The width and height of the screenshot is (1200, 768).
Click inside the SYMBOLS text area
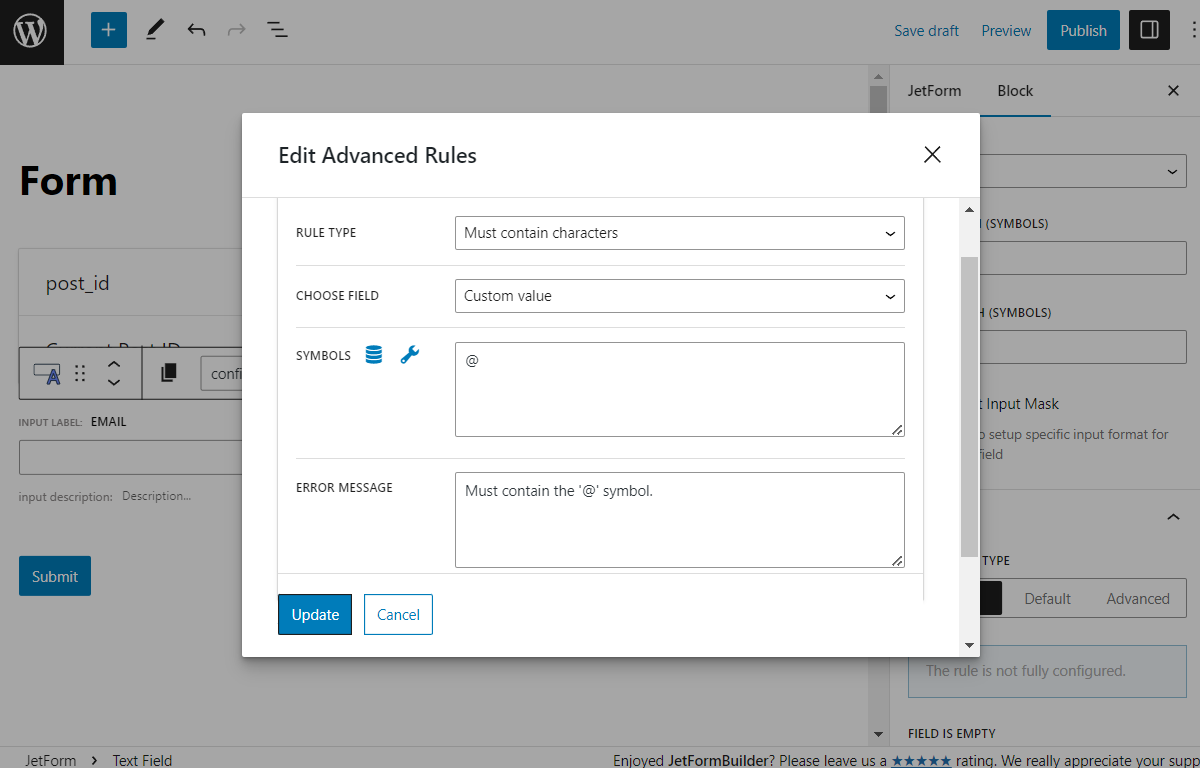679,388
